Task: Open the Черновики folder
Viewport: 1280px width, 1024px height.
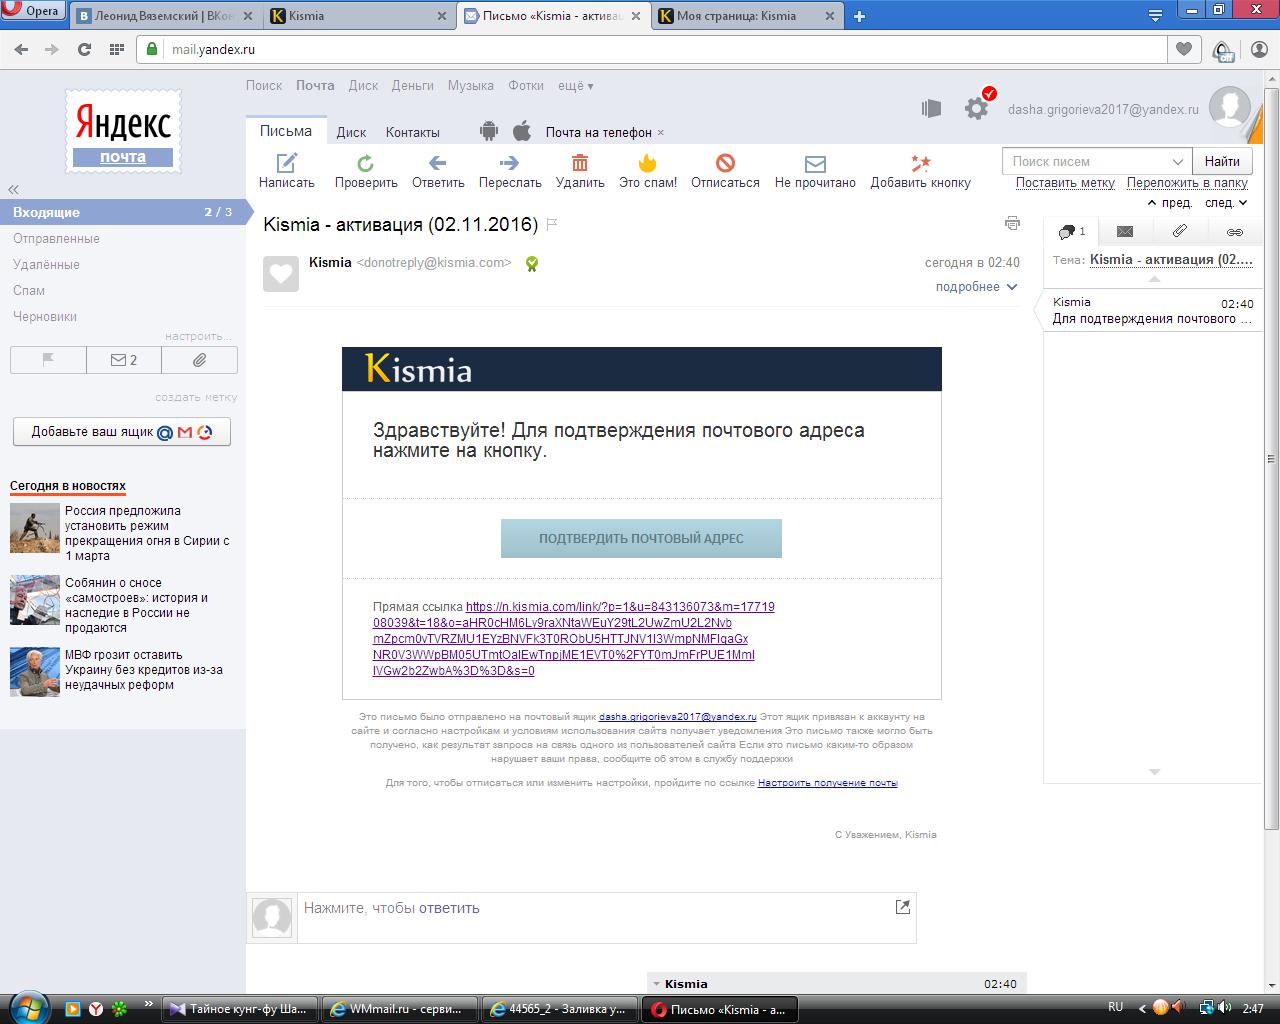Action: [x=45, y=317]
